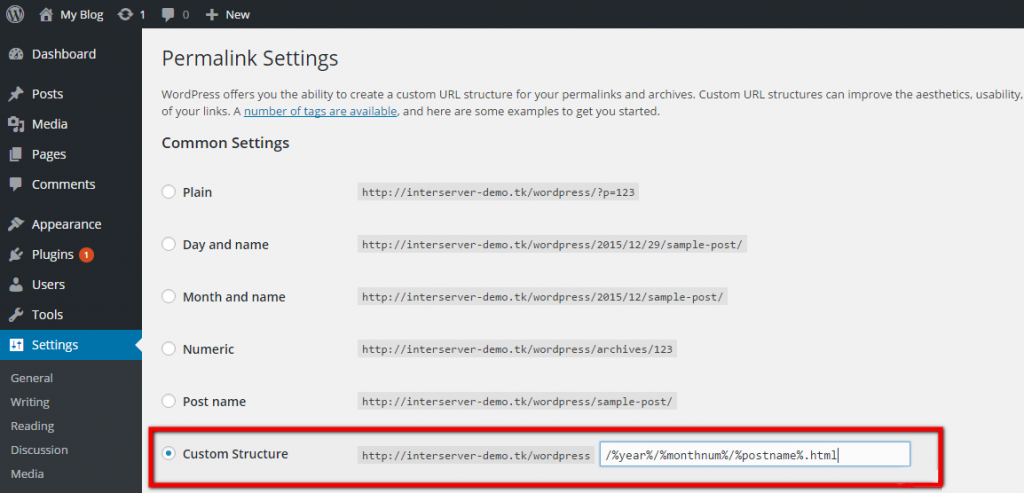
Task: Click the WordPress logo icon
Action: coord(16,15)
